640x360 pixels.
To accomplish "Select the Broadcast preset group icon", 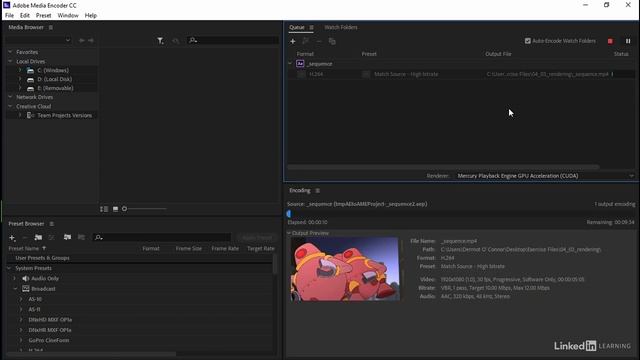I will coord(26,289).
